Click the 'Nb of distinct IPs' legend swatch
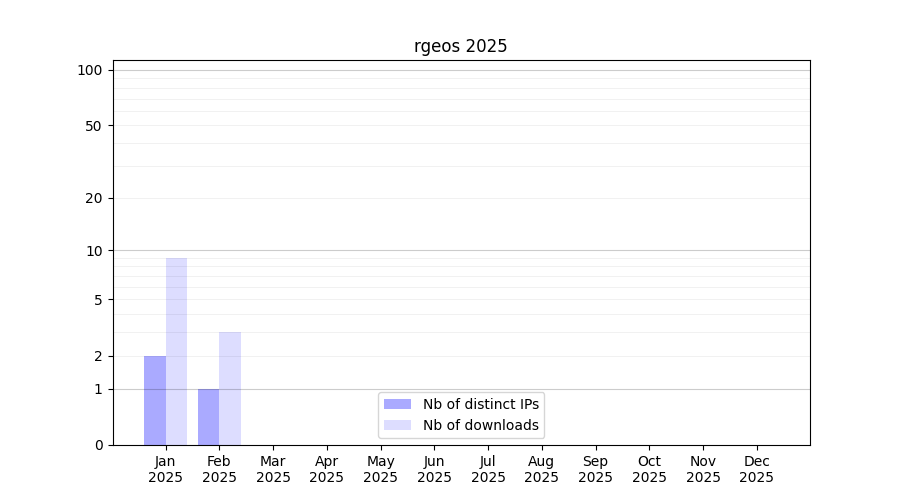Image resolution: width=900 pixels, height=500 pixels. pyautogui.click(x=397, y=404)
